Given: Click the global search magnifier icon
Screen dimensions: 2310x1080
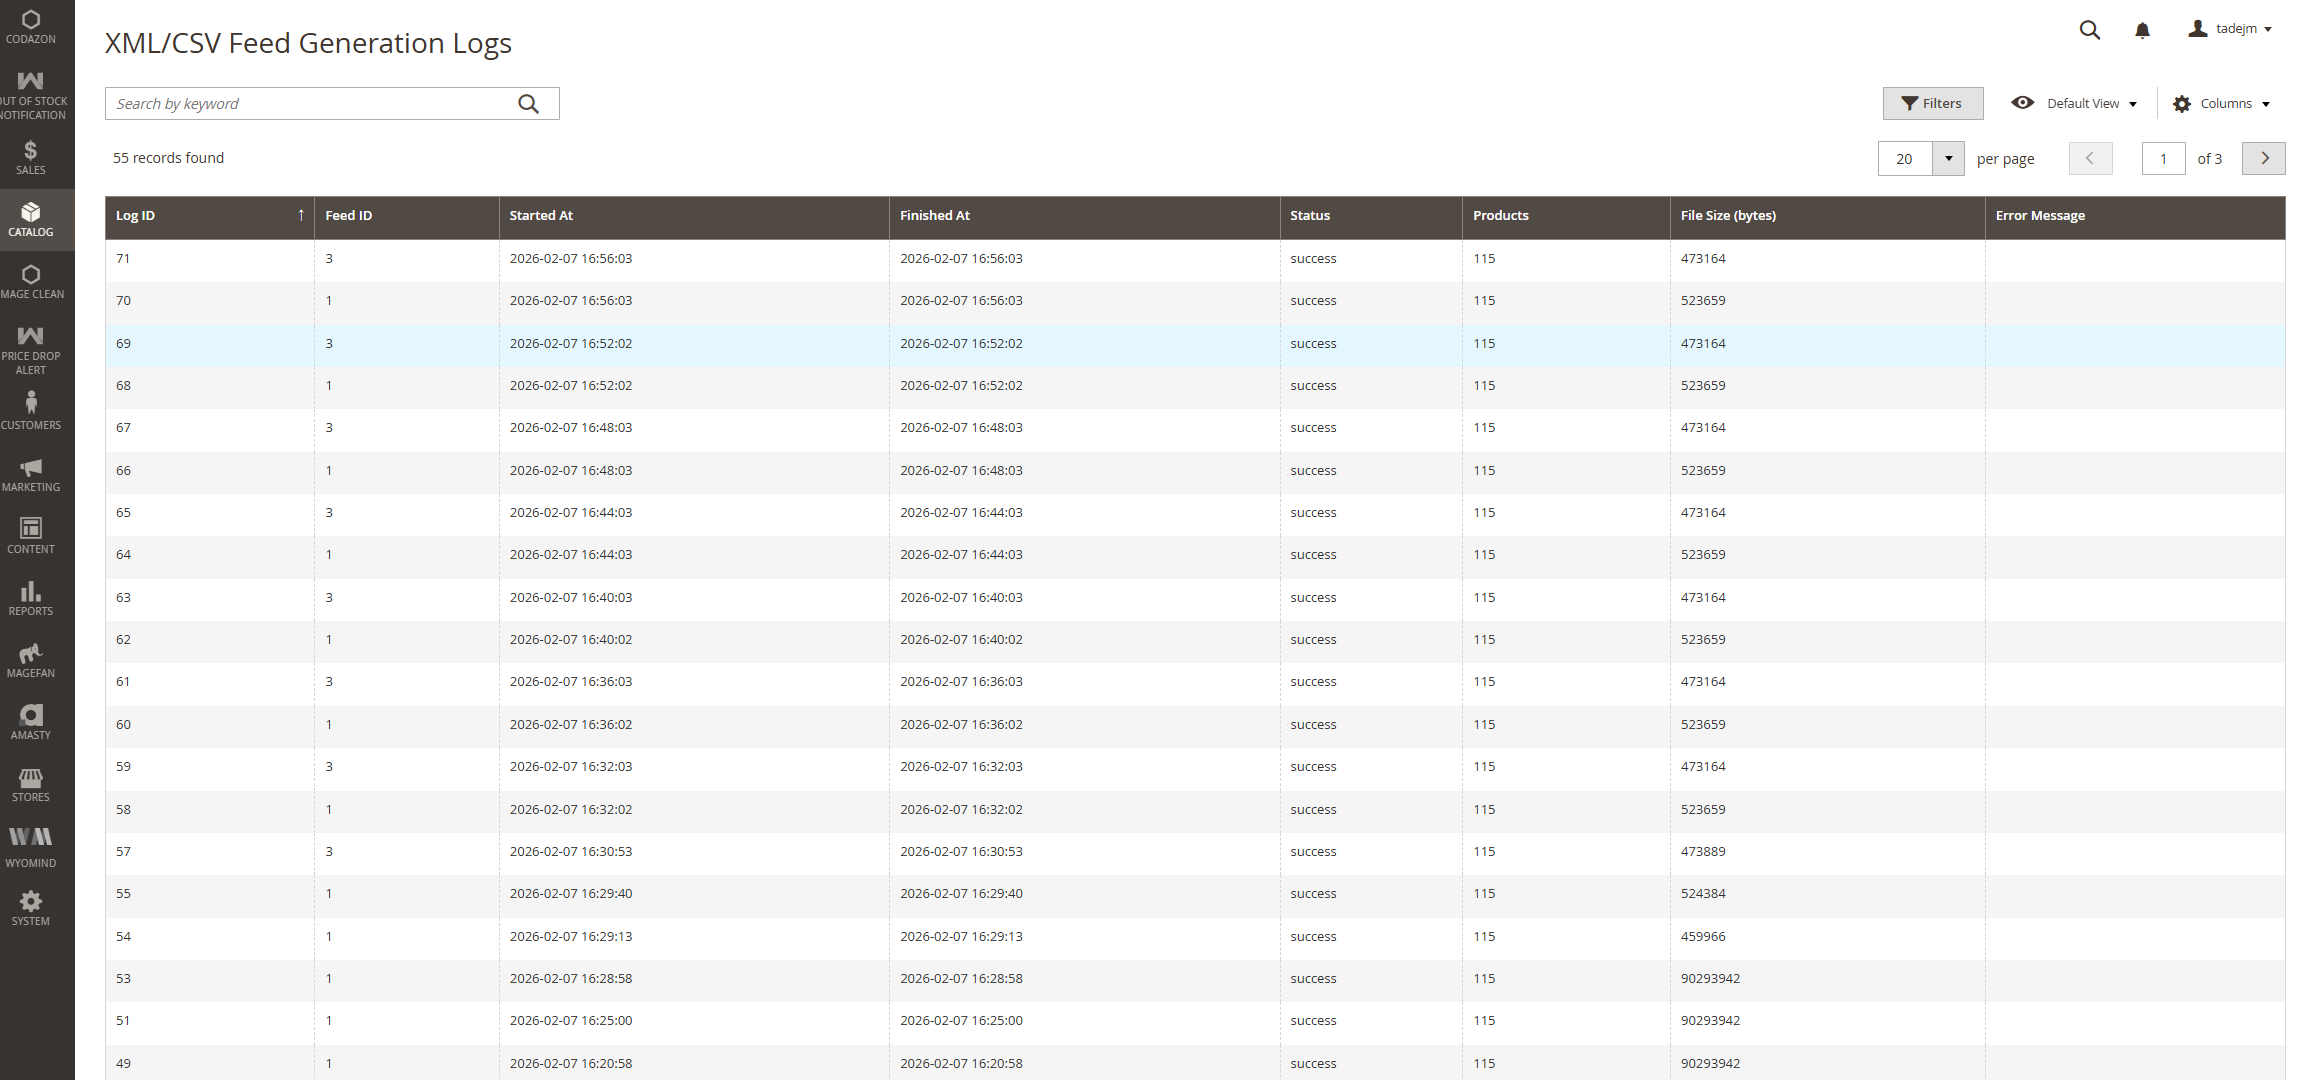Looking at the screenshot, I should [2089, 30].
